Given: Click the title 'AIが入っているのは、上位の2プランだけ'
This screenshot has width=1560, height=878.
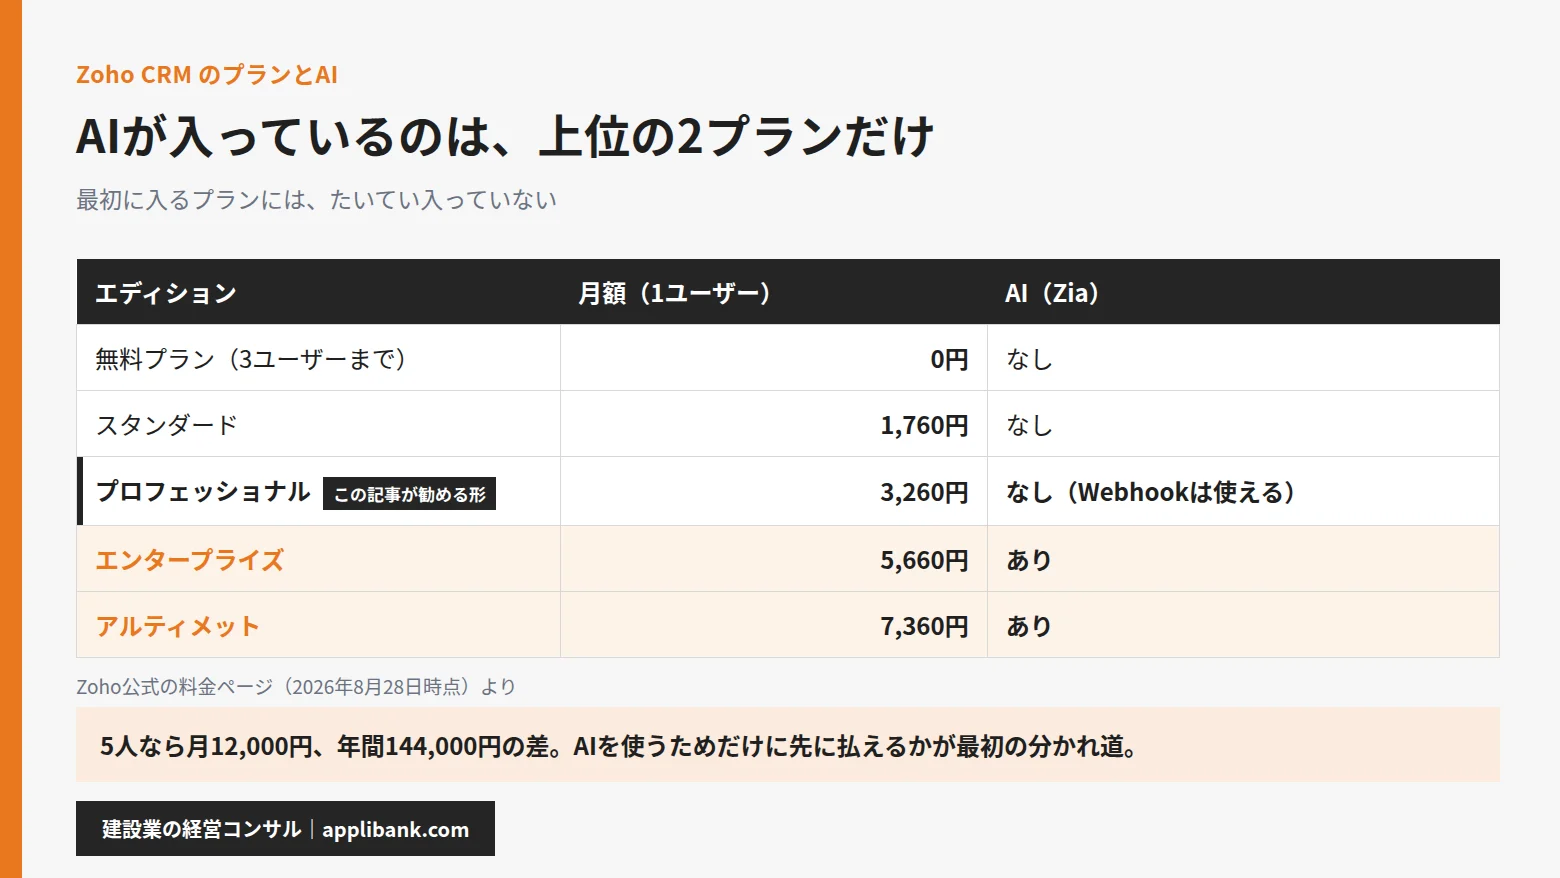Looking at the screenshot, I should point(505,137).
